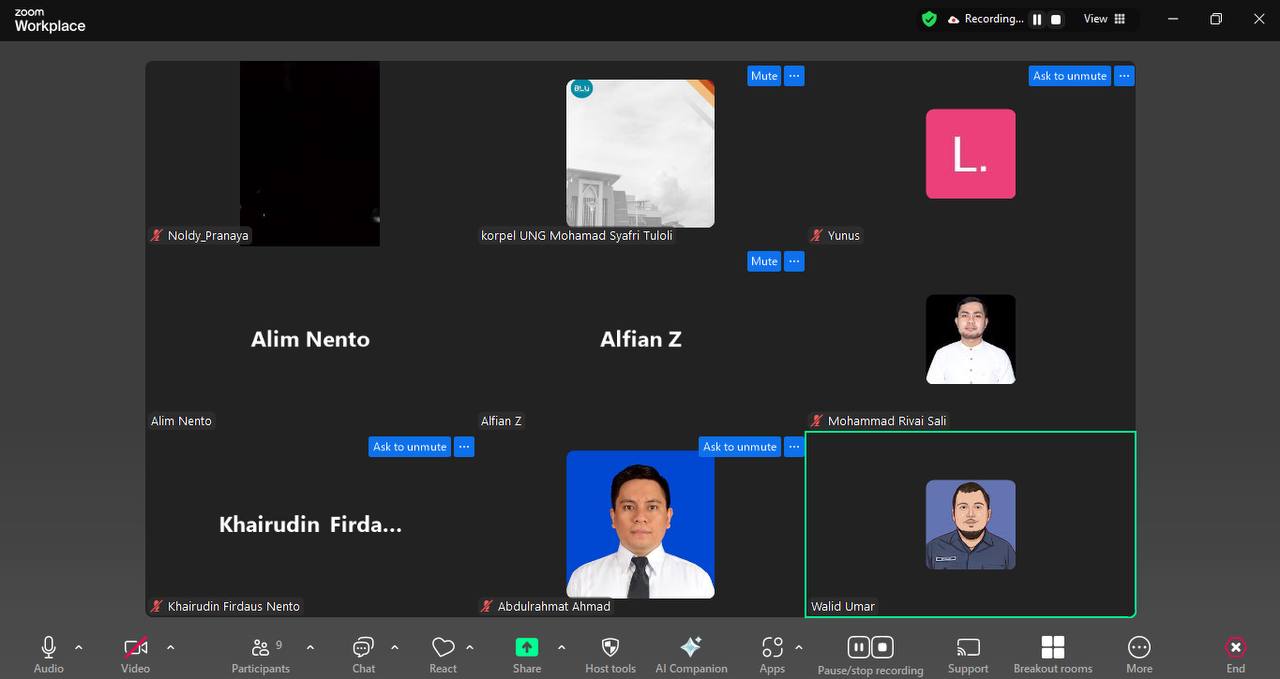Open AI Companion sparkle icon
The width and height of the screenshot is (1280, 679).
tap(690, 647)
